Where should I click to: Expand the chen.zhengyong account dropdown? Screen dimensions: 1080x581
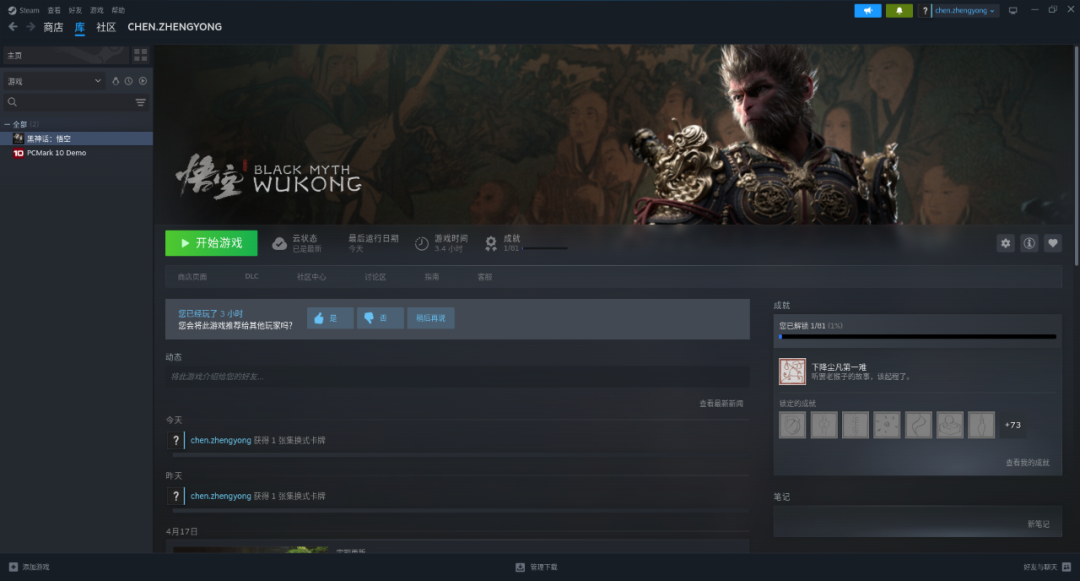[964, 10]
